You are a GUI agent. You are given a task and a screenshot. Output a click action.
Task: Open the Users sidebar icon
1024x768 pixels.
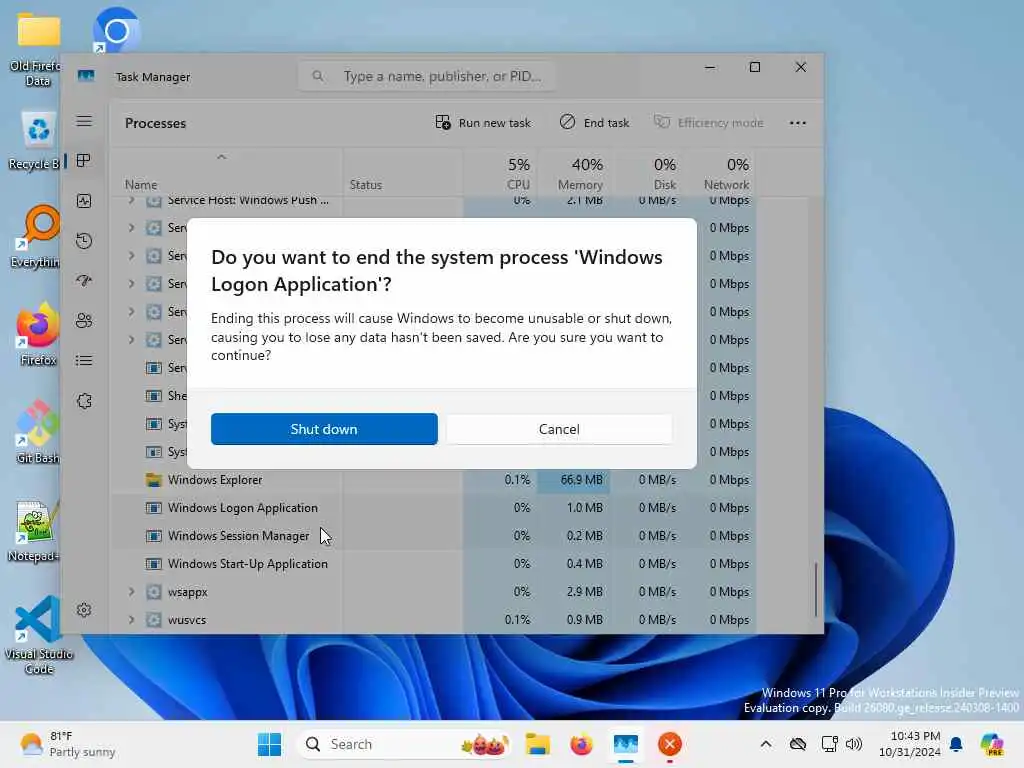pos(84,321)
